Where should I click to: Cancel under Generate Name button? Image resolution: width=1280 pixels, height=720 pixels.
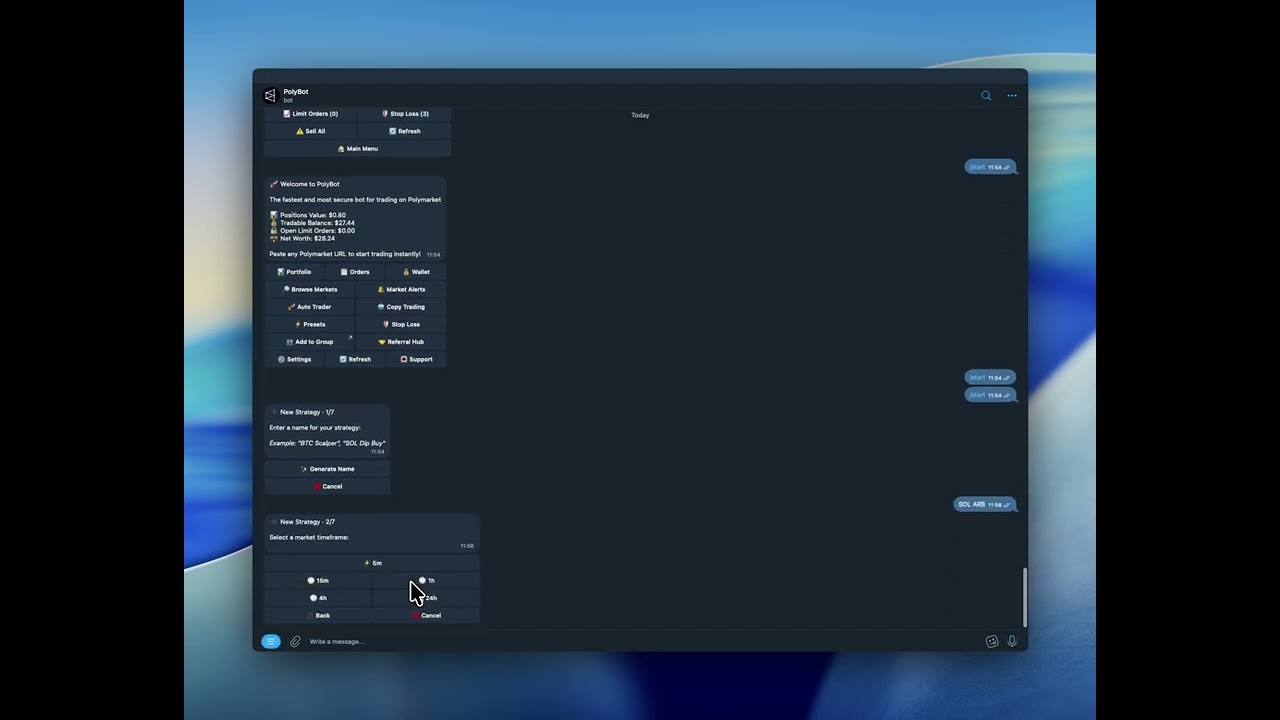point(327,486)
